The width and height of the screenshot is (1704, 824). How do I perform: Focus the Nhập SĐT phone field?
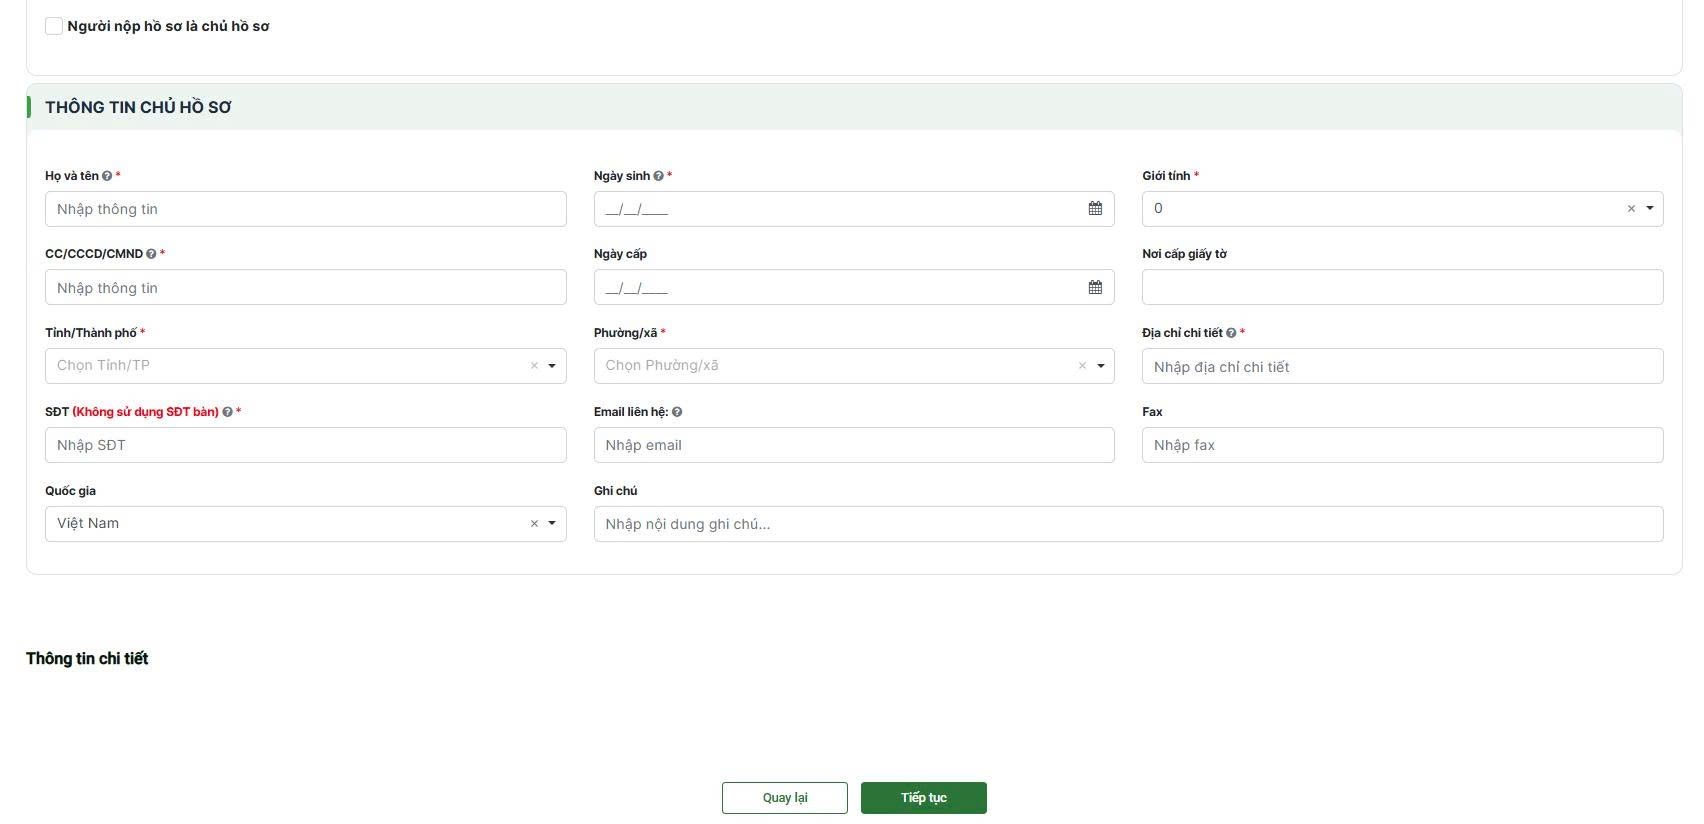coord(305,445)
